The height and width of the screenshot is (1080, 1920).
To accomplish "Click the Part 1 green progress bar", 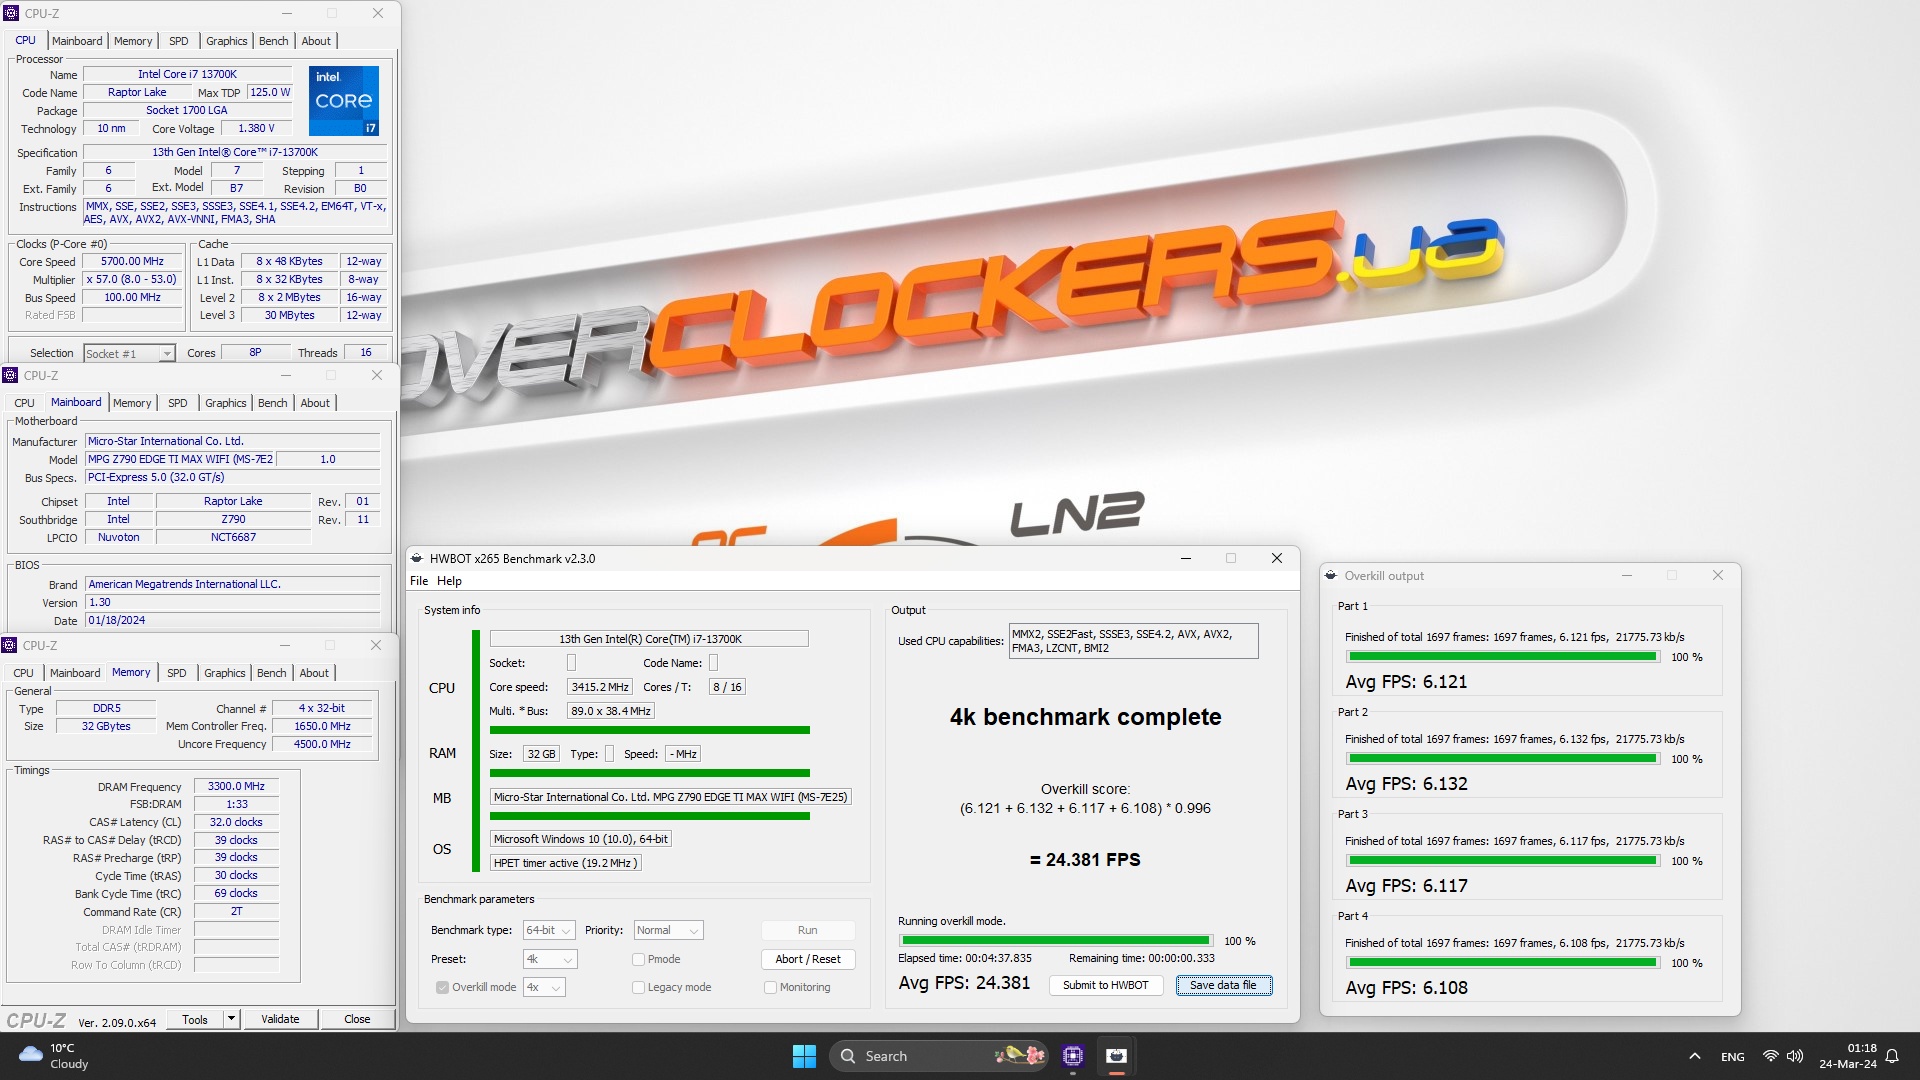I will 1503,657.
